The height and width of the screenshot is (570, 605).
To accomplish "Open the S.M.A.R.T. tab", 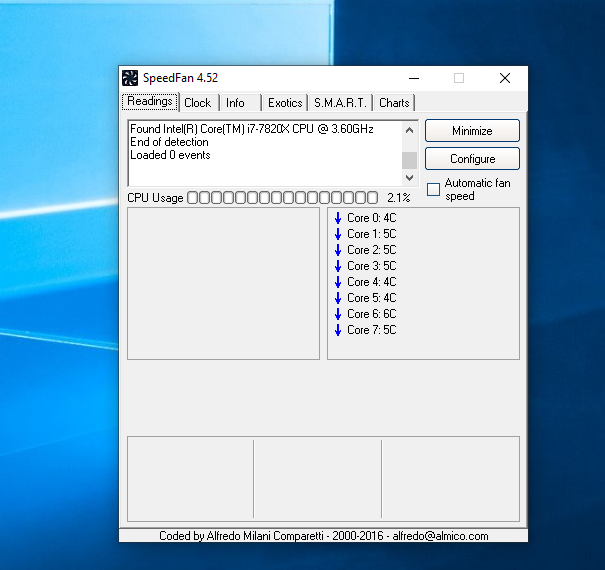I will pyautogui.click(x=340, y=103).
